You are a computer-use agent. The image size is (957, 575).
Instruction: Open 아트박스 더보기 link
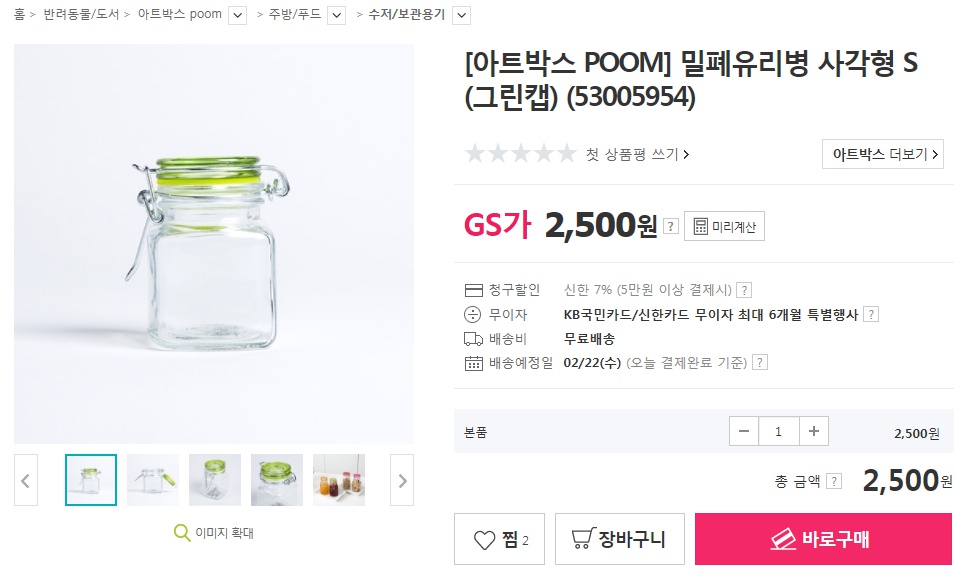(x=882, y=154)
